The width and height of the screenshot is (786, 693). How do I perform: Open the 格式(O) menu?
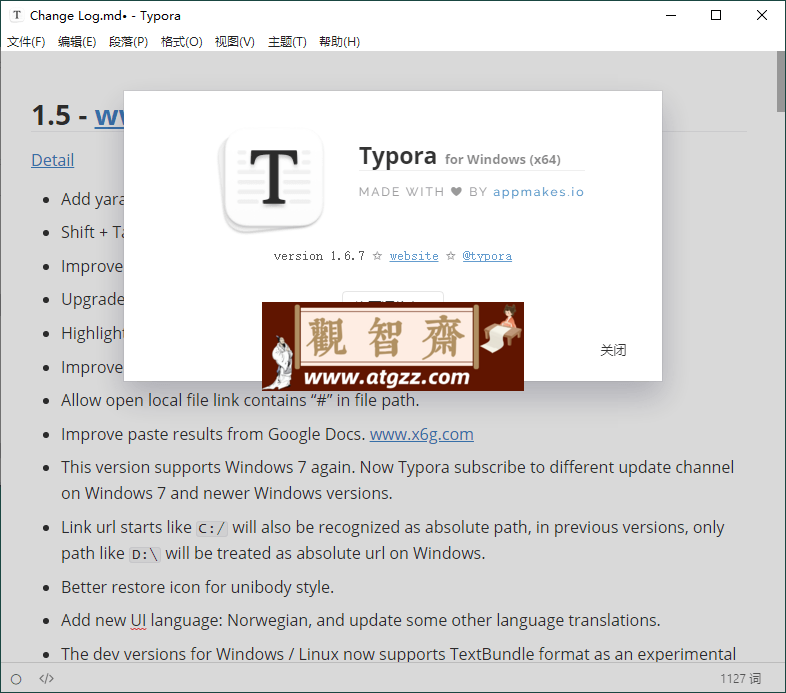point(181,42)
